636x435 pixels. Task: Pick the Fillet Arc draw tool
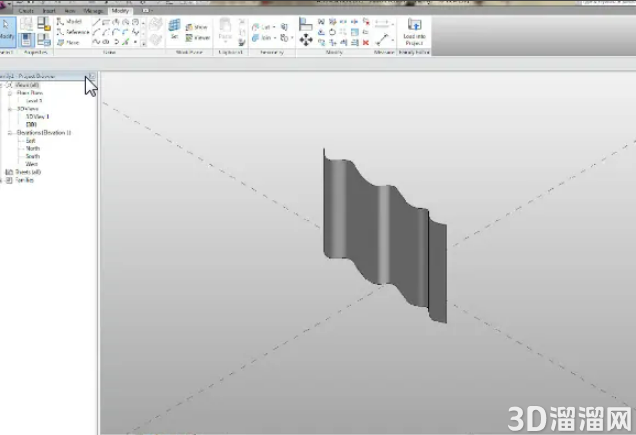point(125,32)
